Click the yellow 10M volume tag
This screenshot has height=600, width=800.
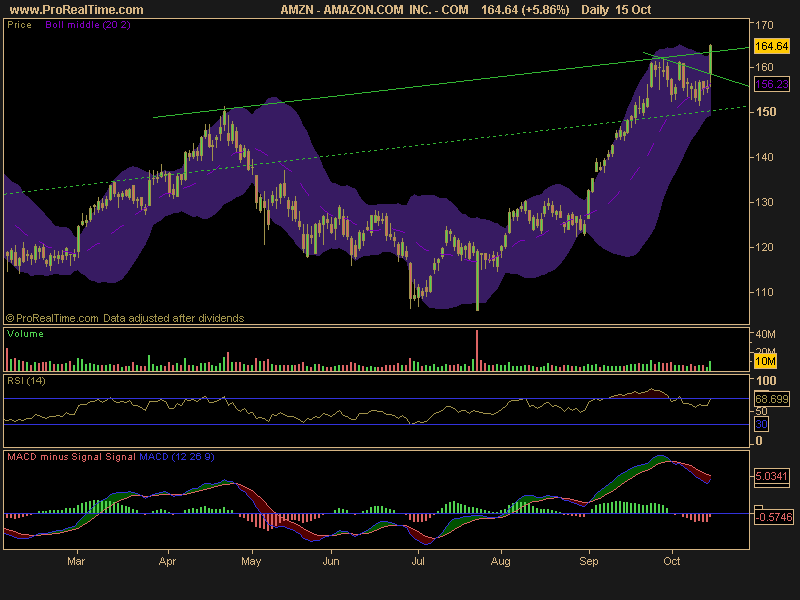(765, 362)
